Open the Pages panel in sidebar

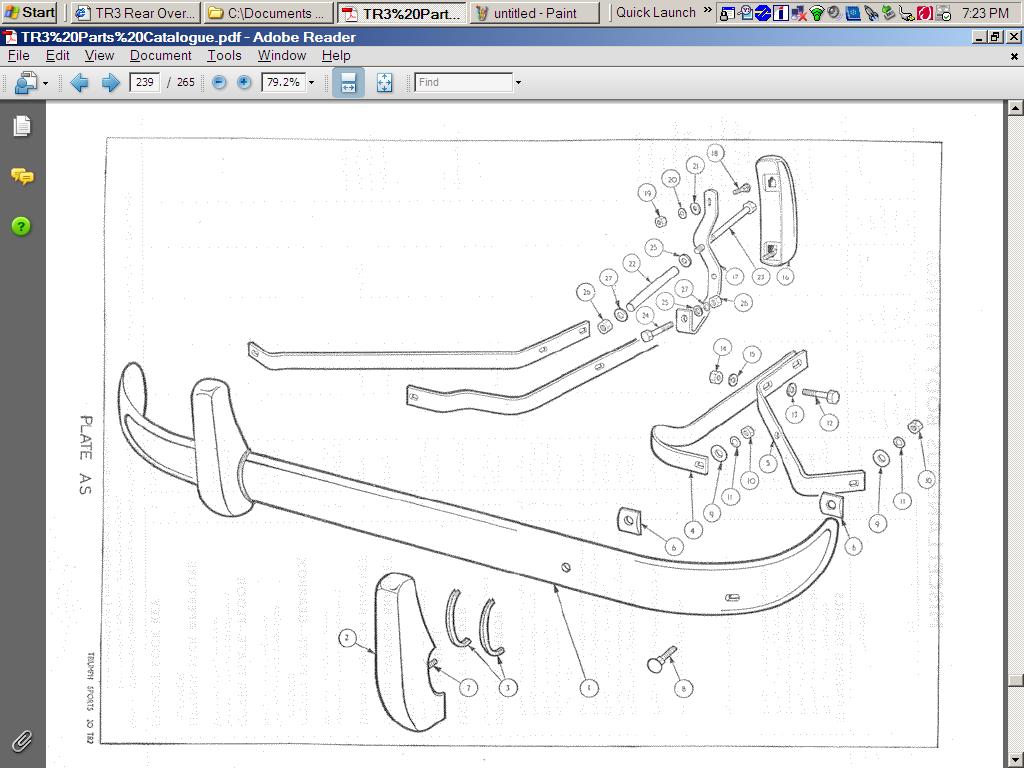point(22,126)
